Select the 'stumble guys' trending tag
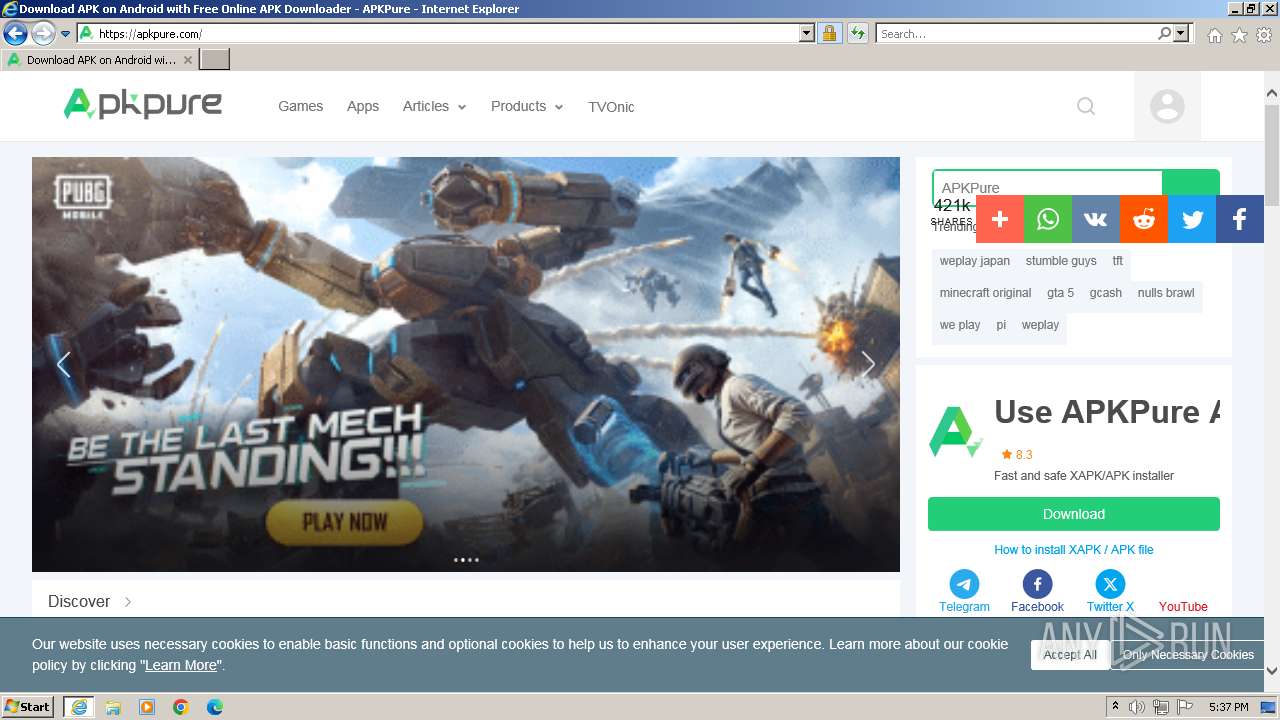Image resolution: width=1280 pixels, height=720 pixels. pyautogui.click(x=1061, y=261)
